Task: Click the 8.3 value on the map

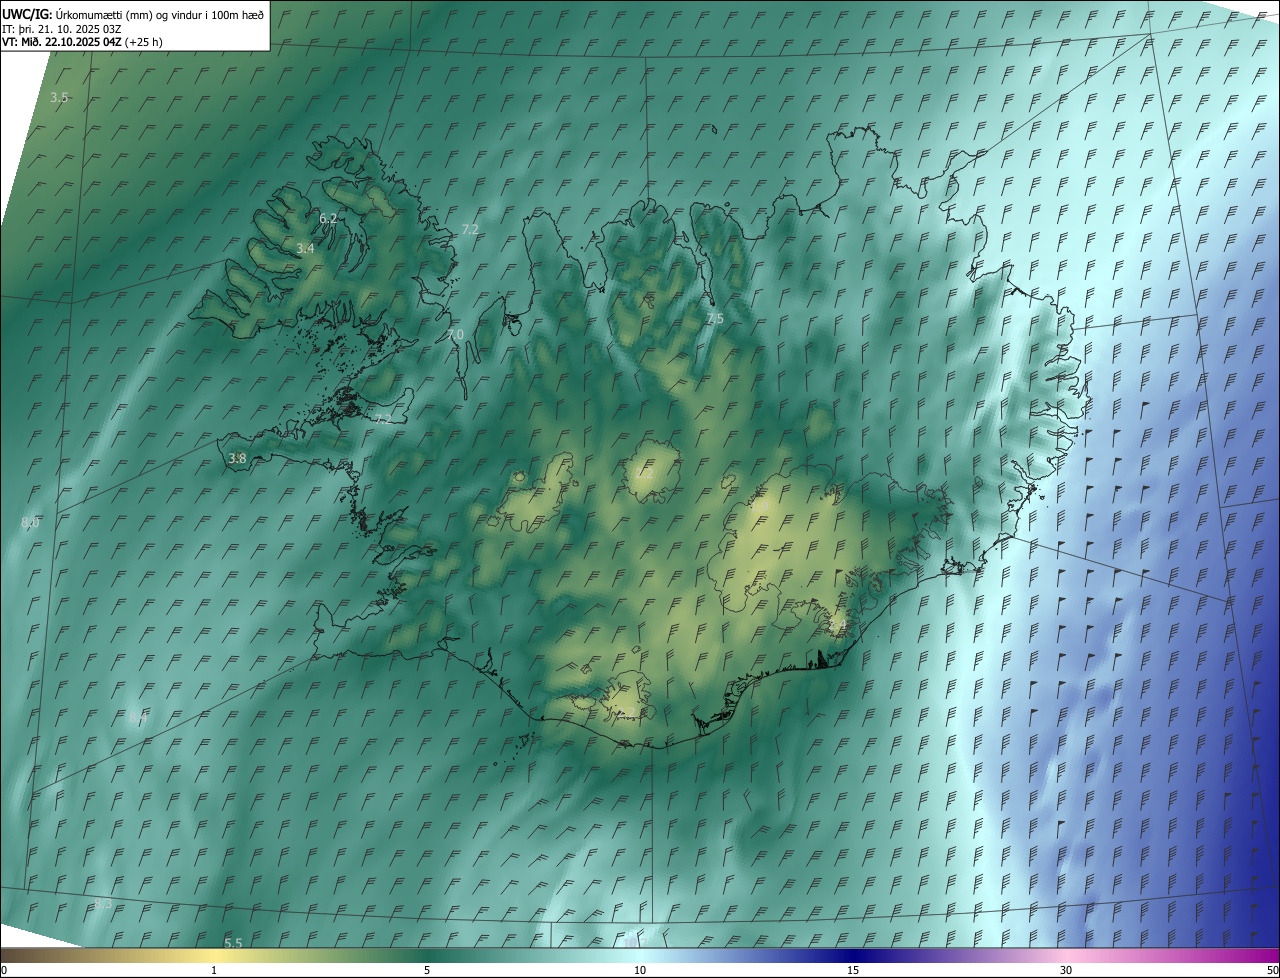Action: 103,904
